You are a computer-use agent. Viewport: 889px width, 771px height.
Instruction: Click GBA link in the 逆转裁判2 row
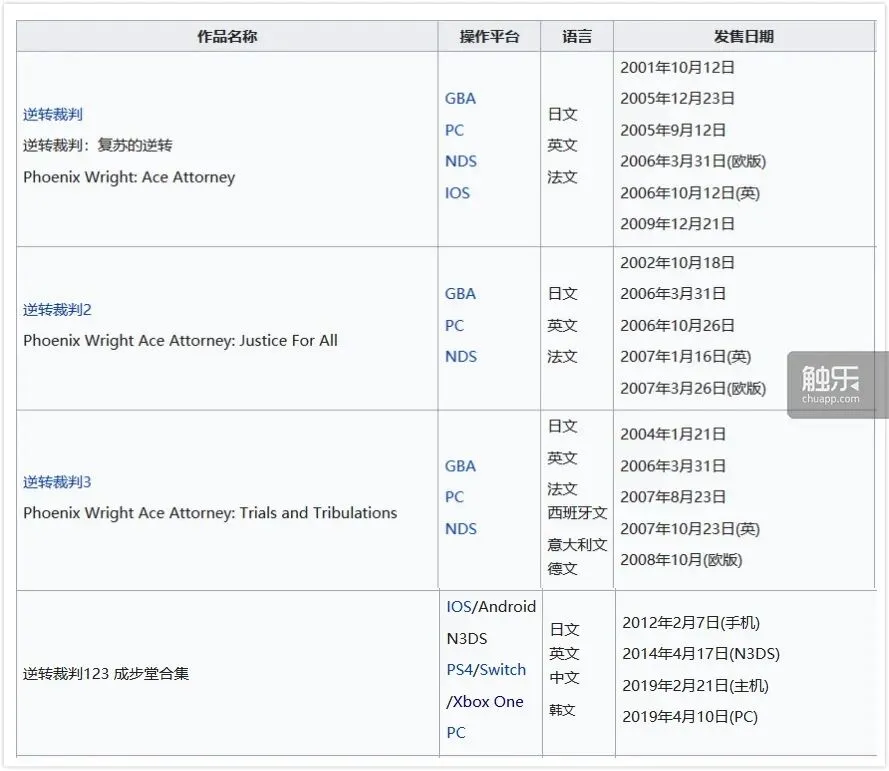[460, 294]
